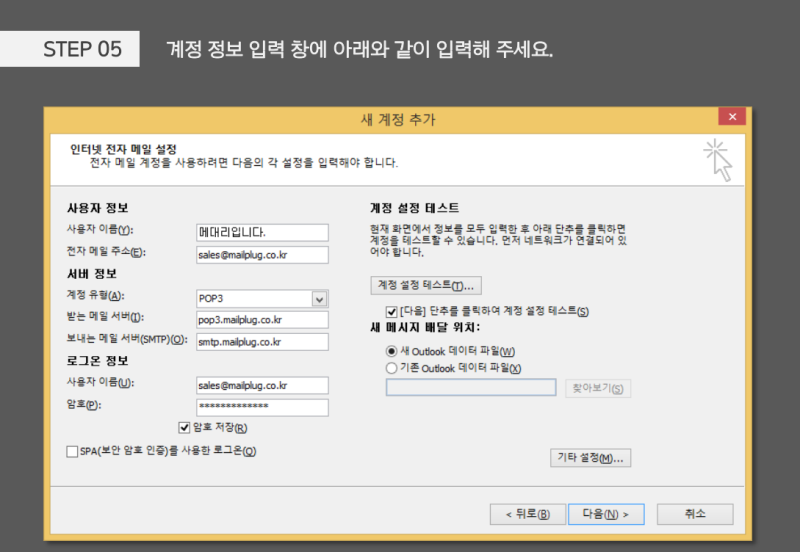Click the 암호(P) password field
This screenshot has width=800, height=552.
pos(262,407)
